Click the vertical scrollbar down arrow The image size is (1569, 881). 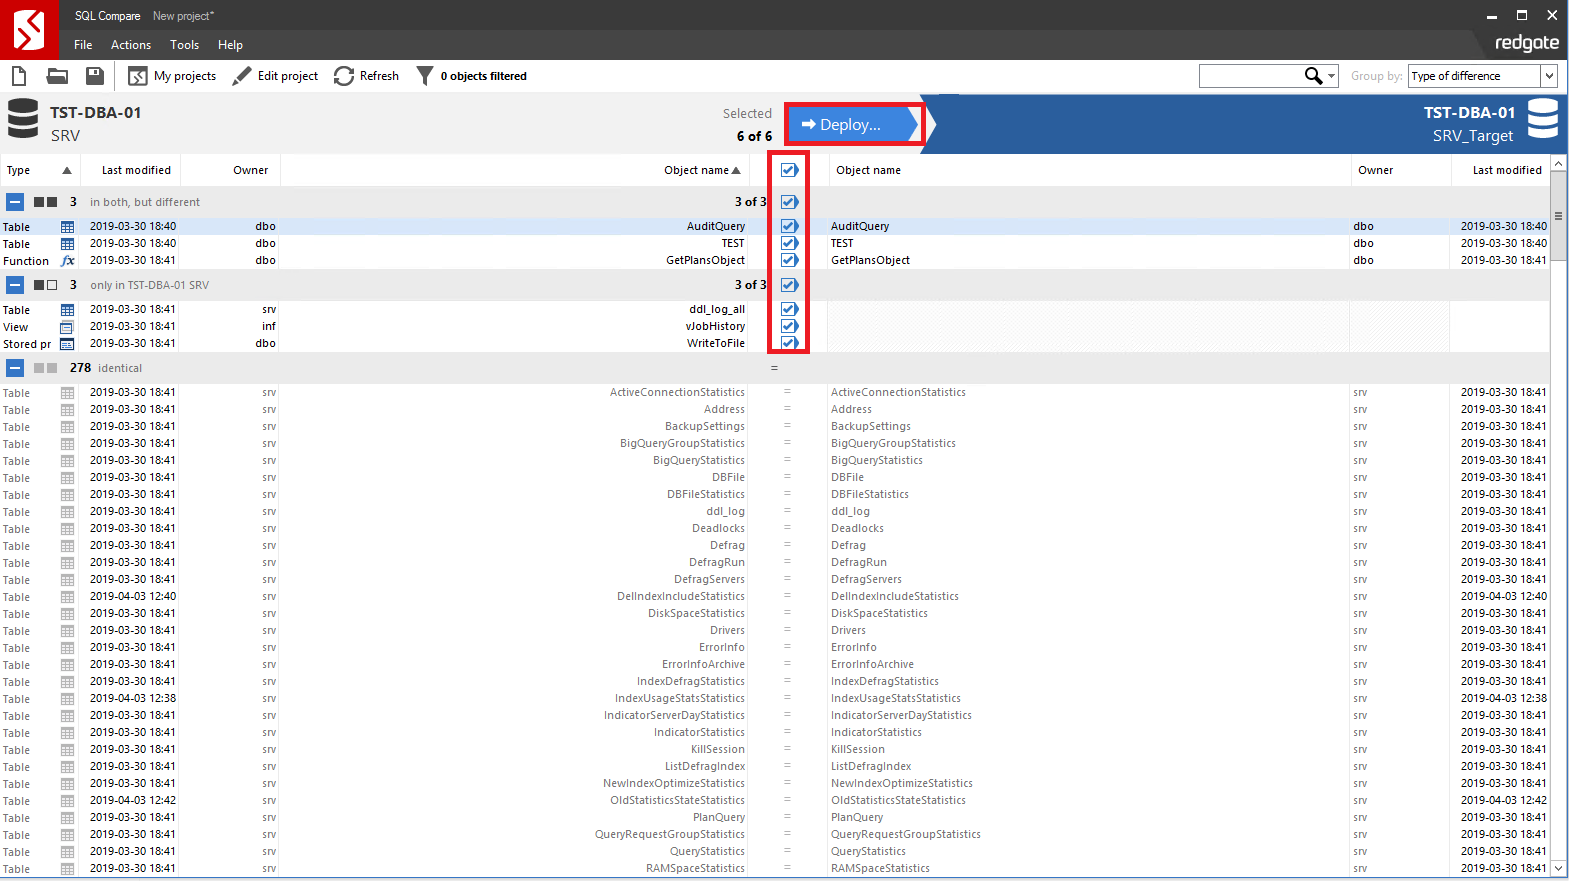click(1558, 870)
